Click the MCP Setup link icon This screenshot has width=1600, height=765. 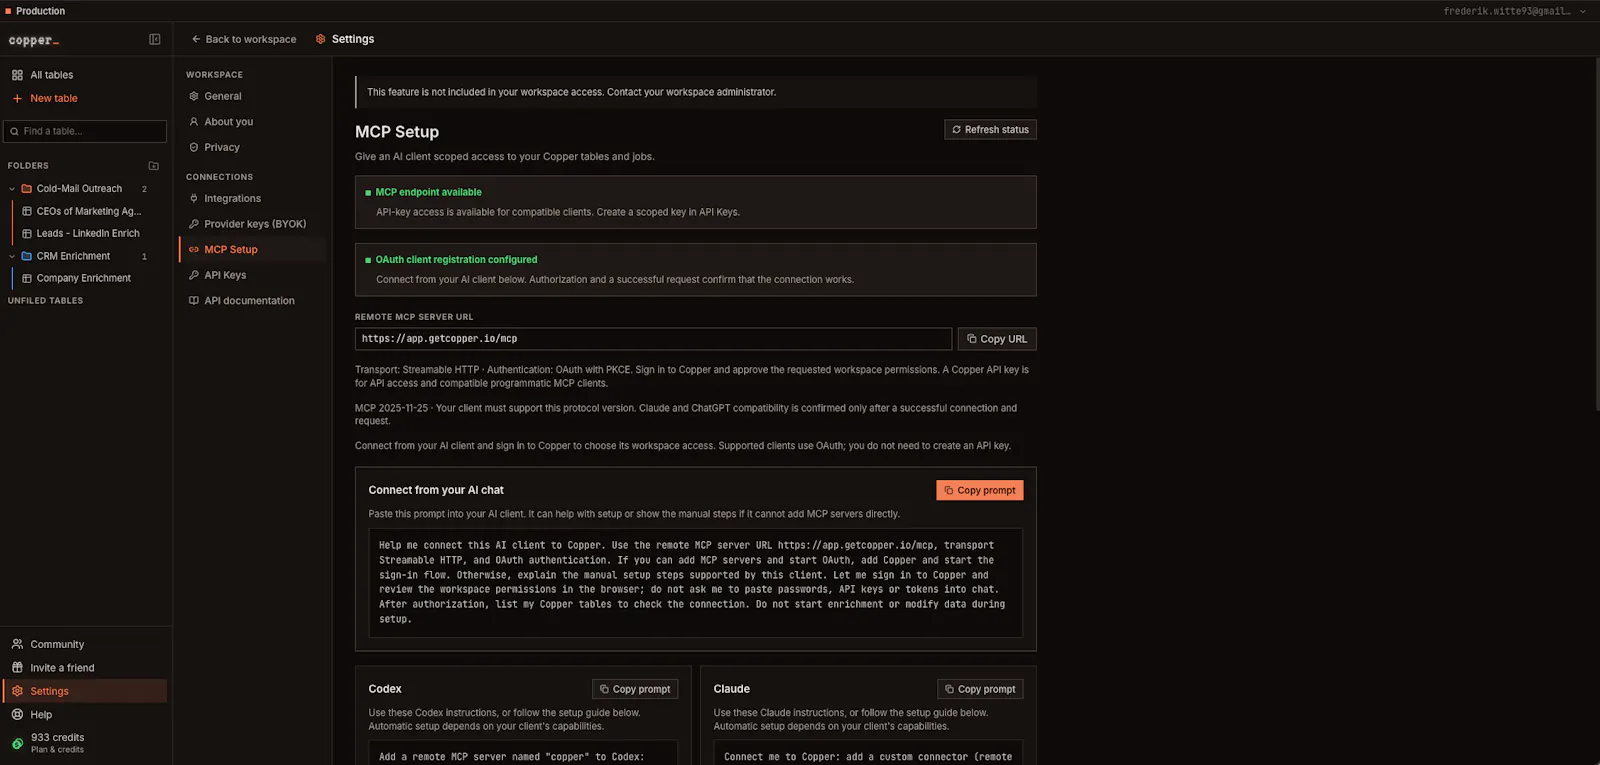[x=194, y=249]
